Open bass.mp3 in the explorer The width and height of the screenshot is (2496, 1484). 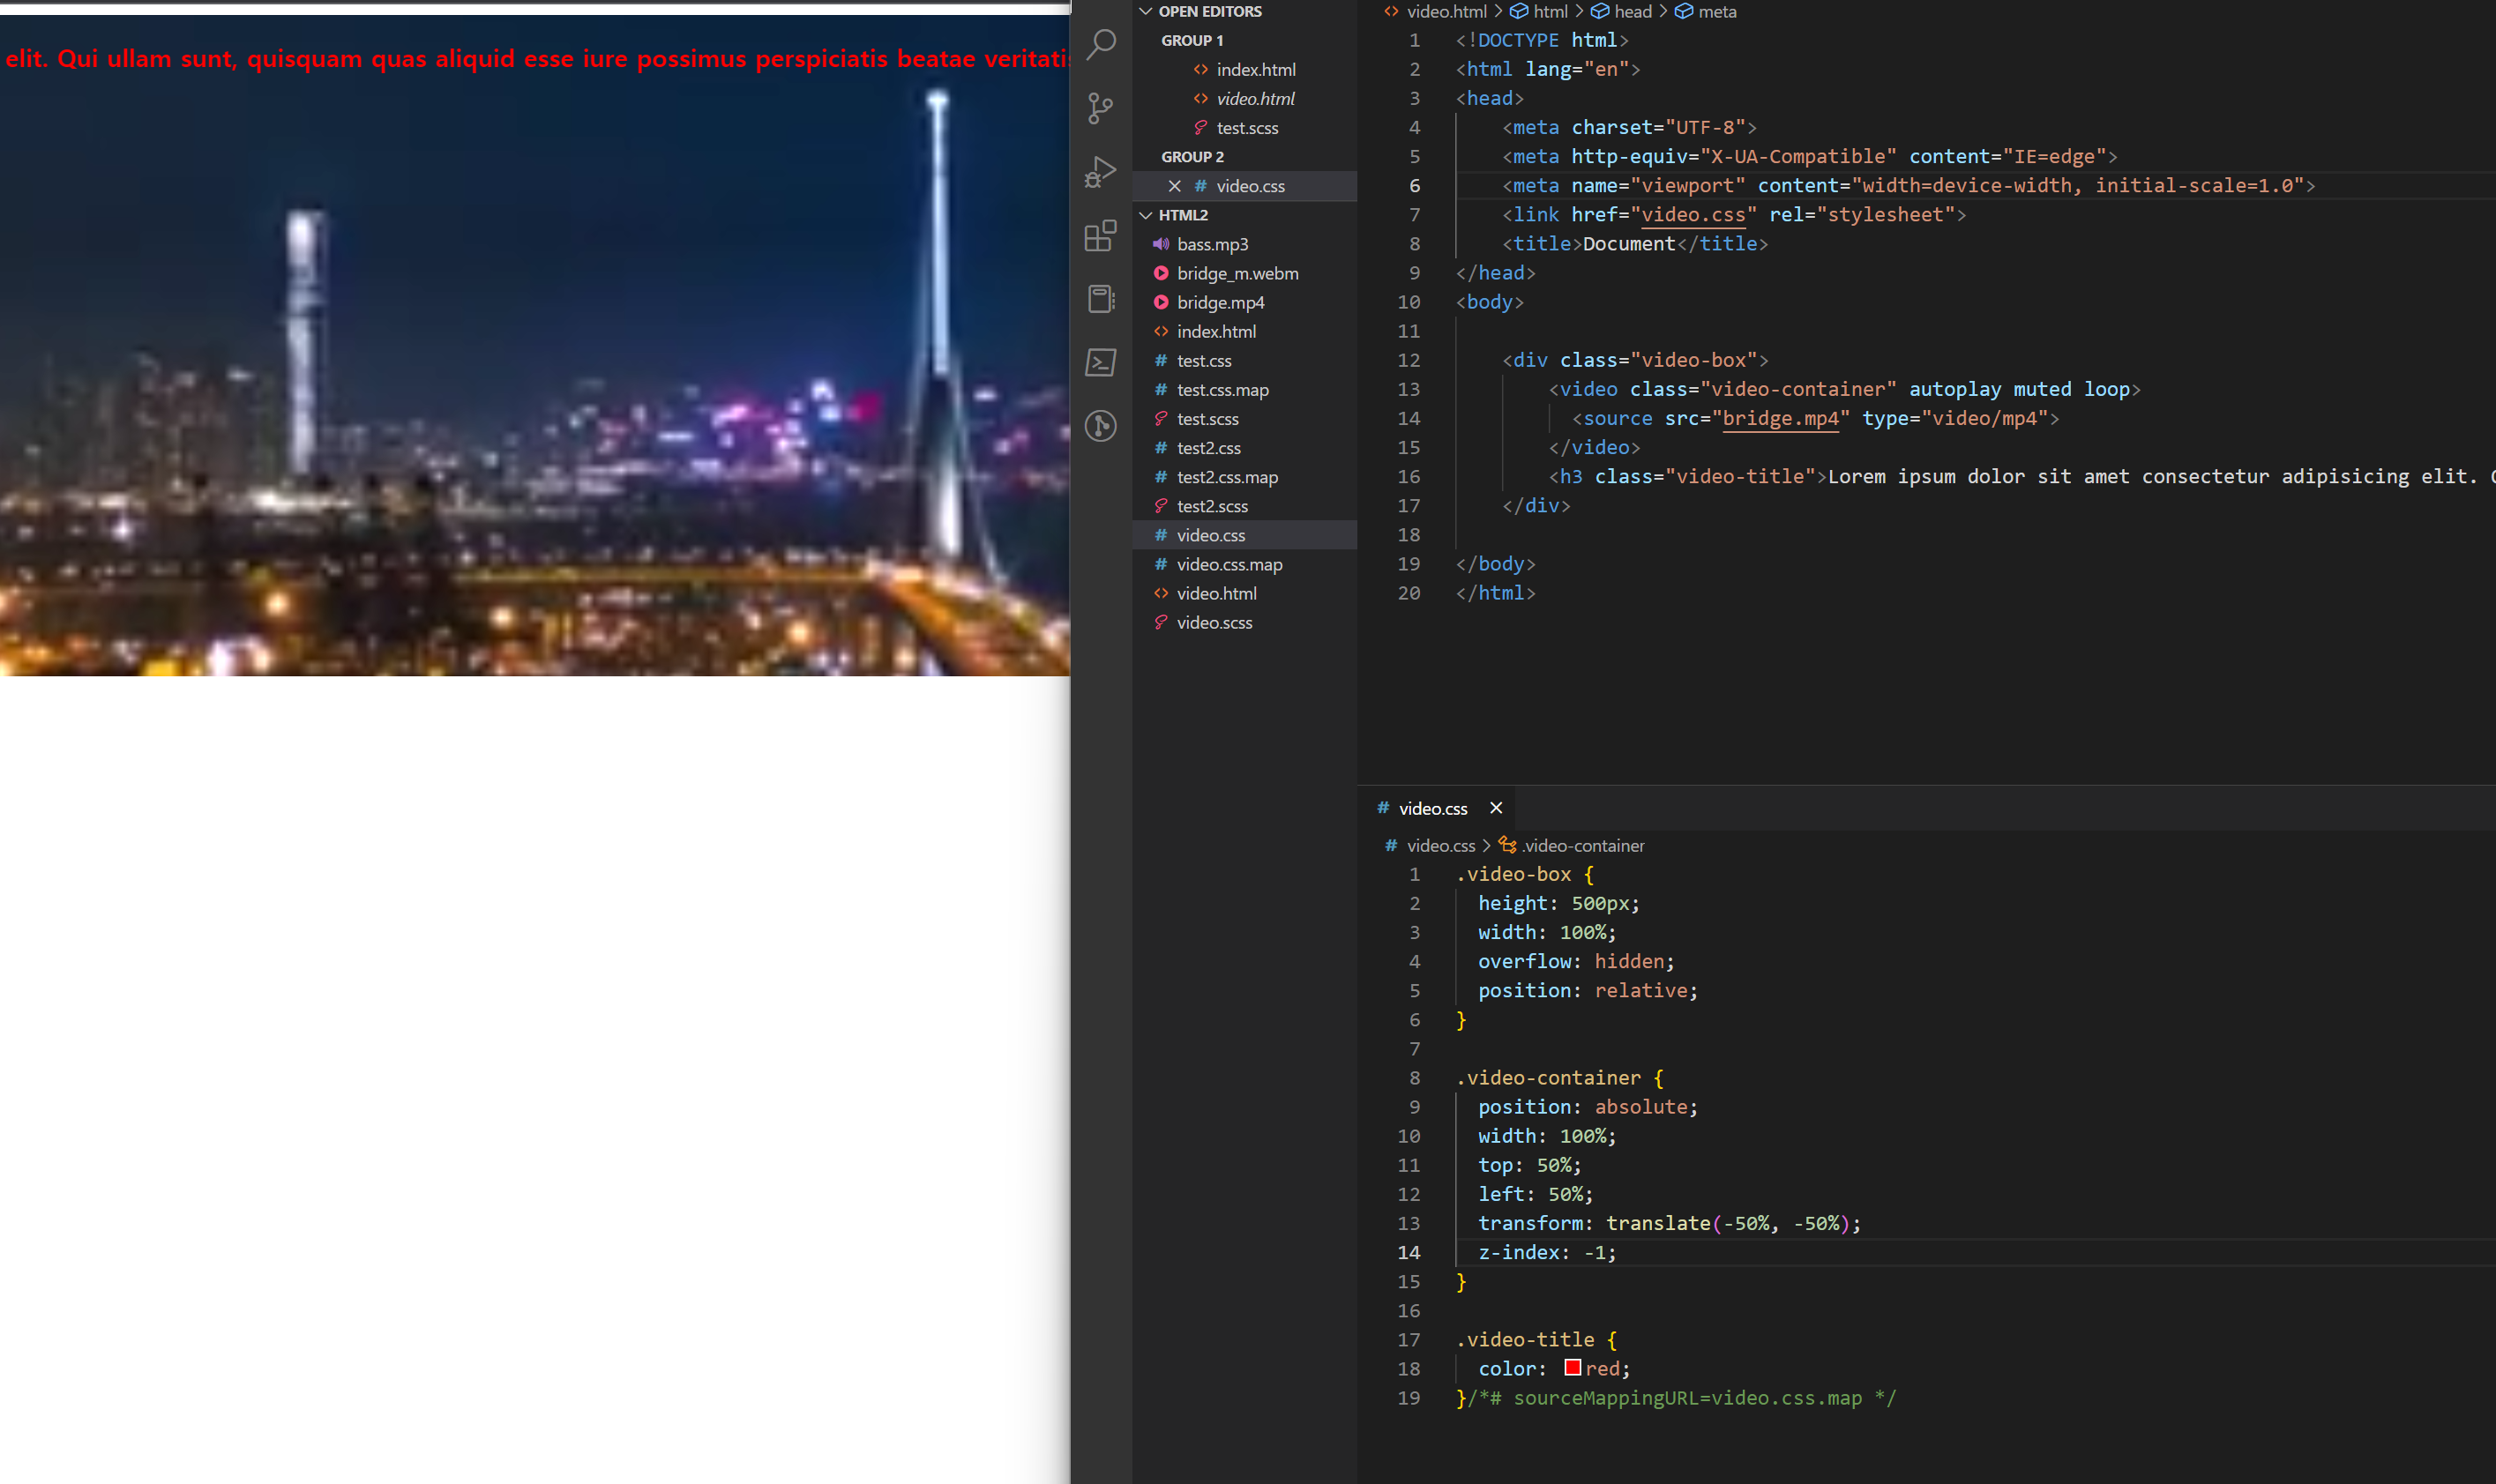(1245, 244)
